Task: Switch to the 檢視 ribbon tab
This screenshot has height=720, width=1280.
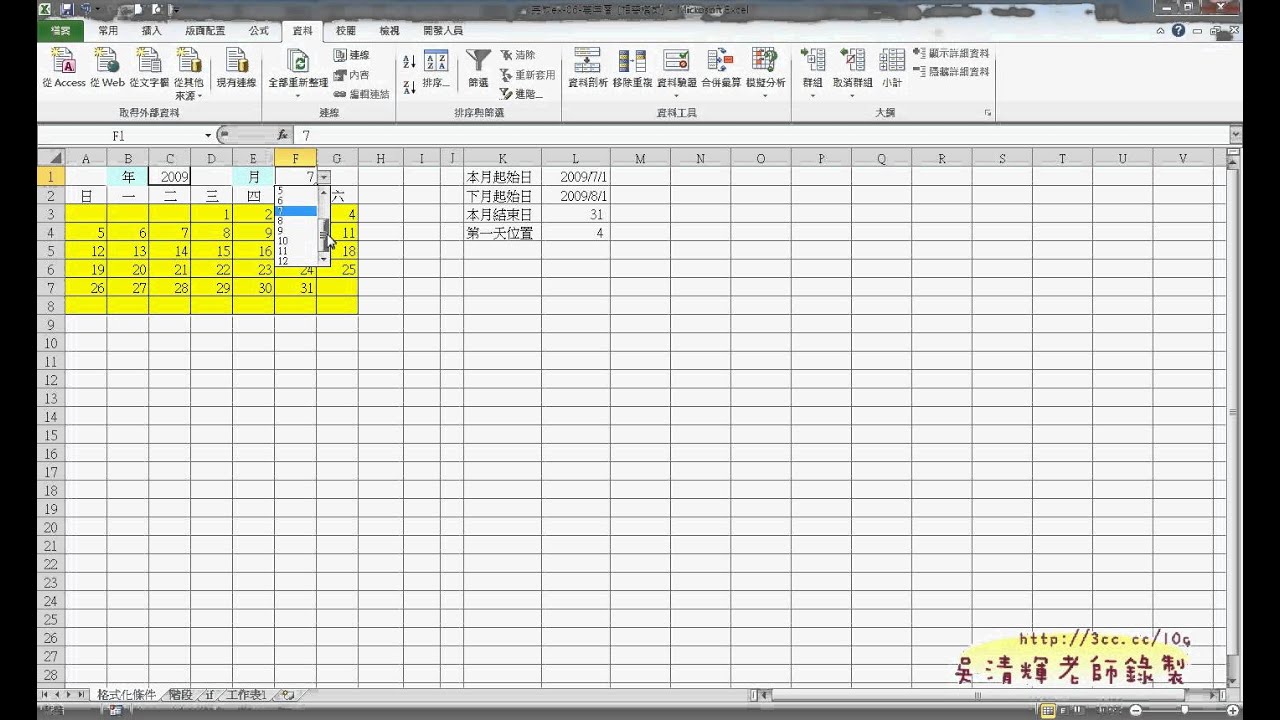Action: (389, 31)
